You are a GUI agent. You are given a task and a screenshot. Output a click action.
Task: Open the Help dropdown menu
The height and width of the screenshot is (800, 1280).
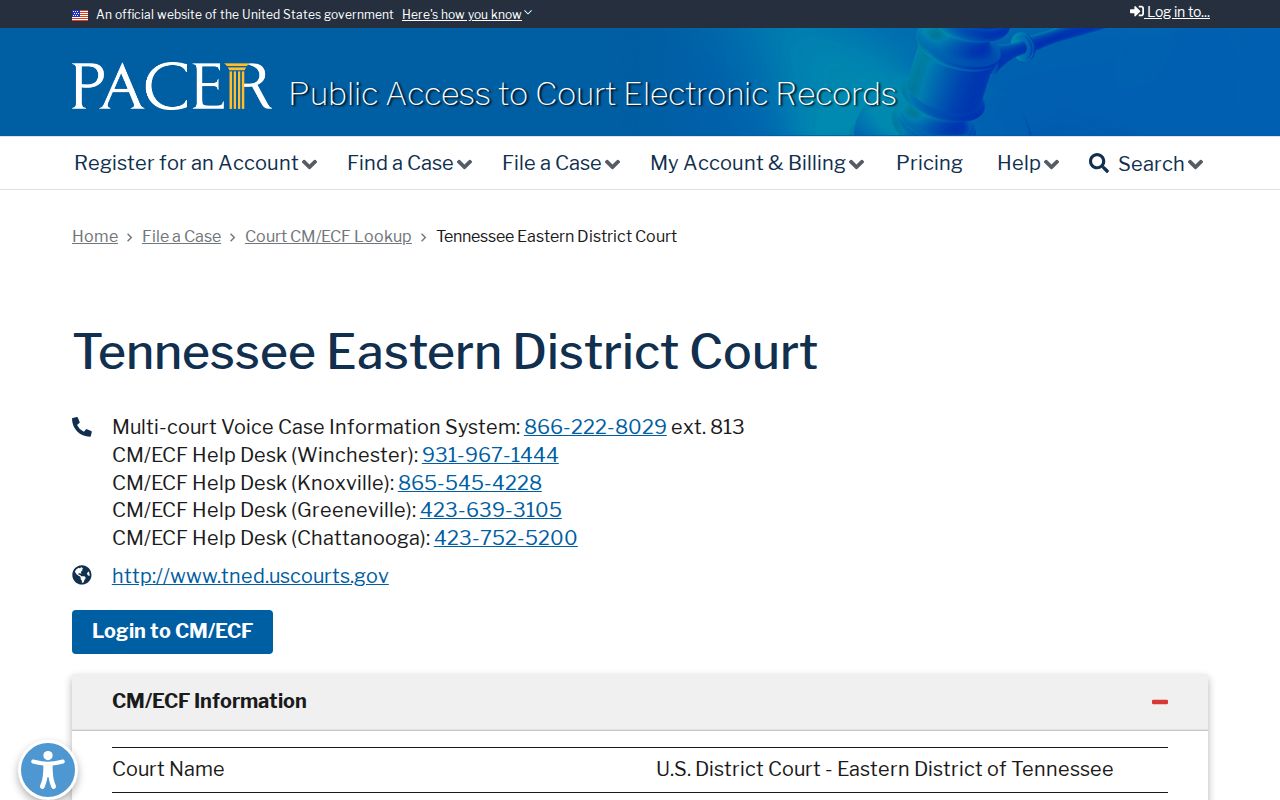(x=1028, y=163)
